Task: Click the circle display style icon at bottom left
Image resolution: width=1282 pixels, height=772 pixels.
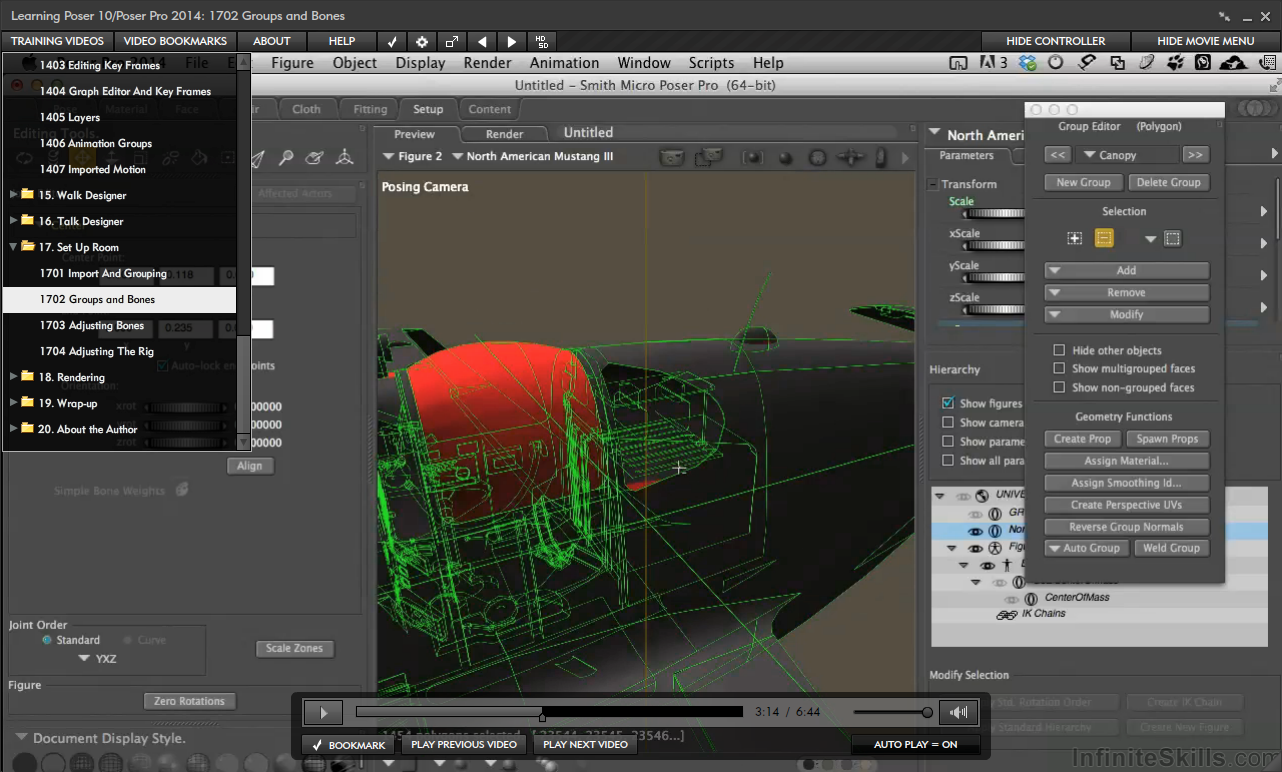Action: [x=27, y=763]
